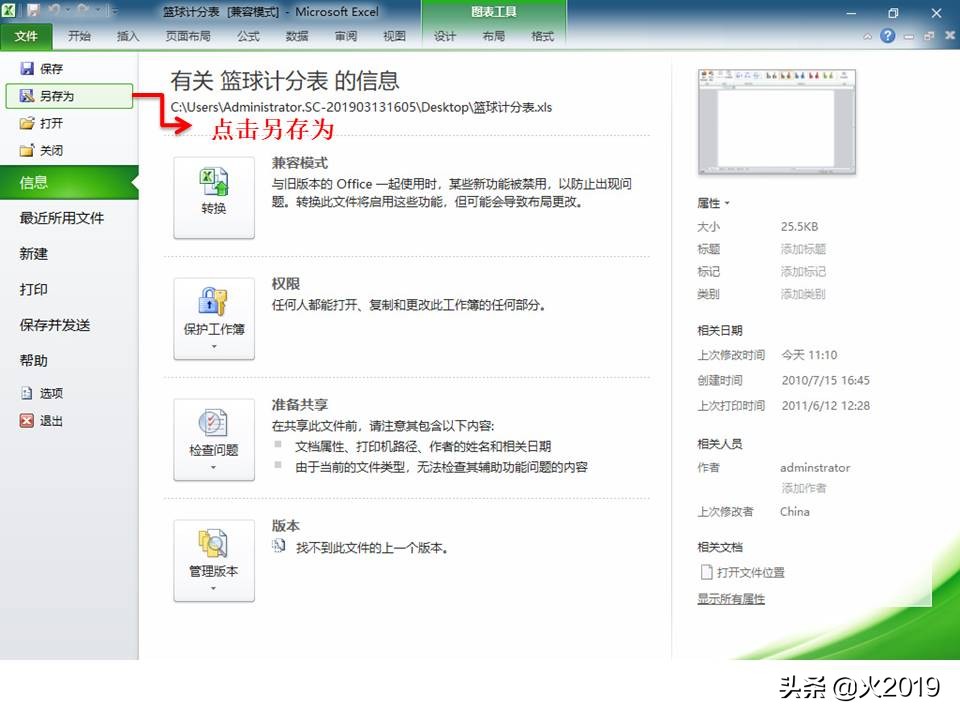Open the 新建 (New) section
This screenshot has width=960, height=720.
tap(34, 253)
